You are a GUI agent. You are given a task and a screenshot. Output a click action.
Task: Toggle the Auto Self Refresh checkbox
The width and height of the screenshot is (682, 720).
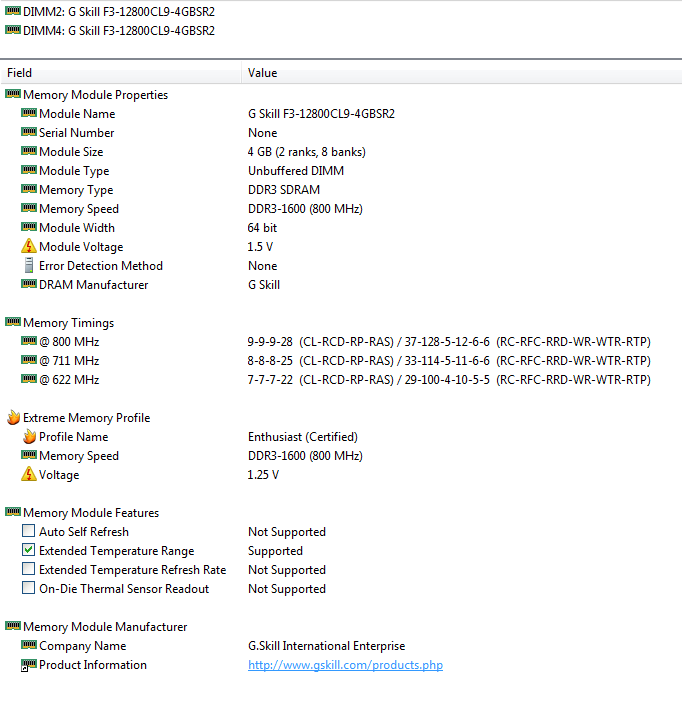[28, 531]
